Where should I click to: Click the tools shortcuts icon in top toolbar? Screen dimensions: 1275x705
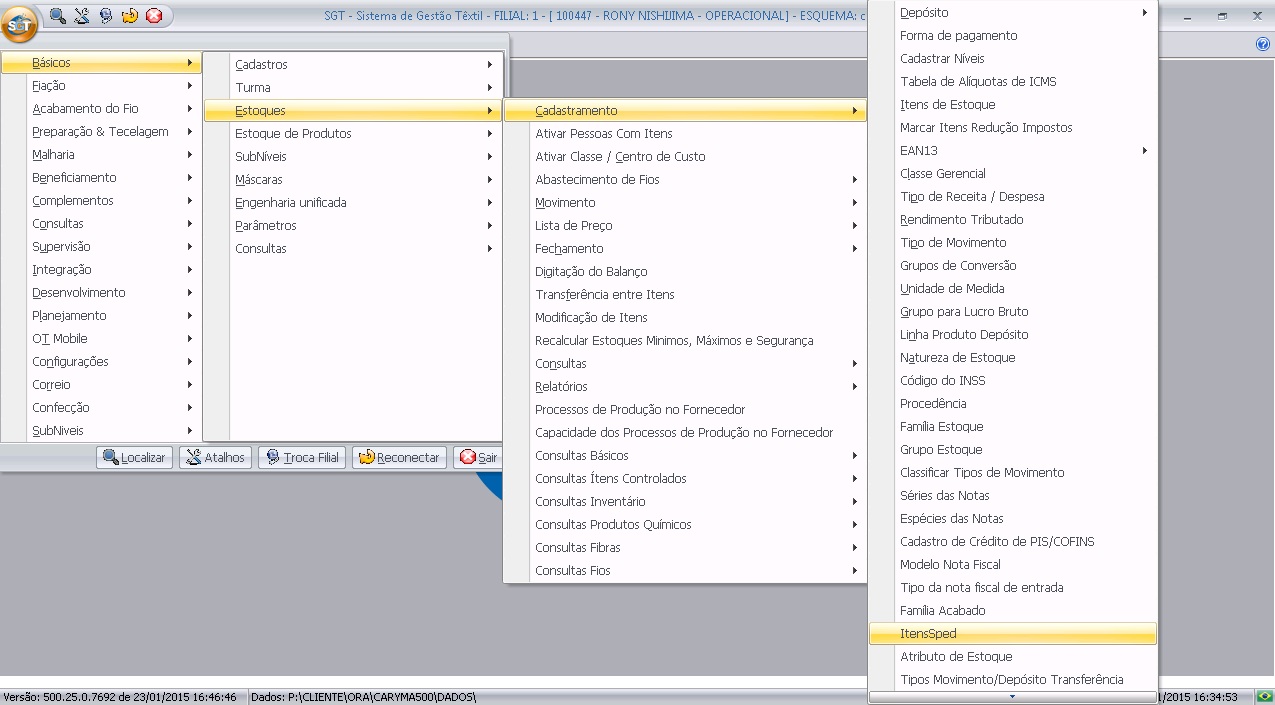82,16
